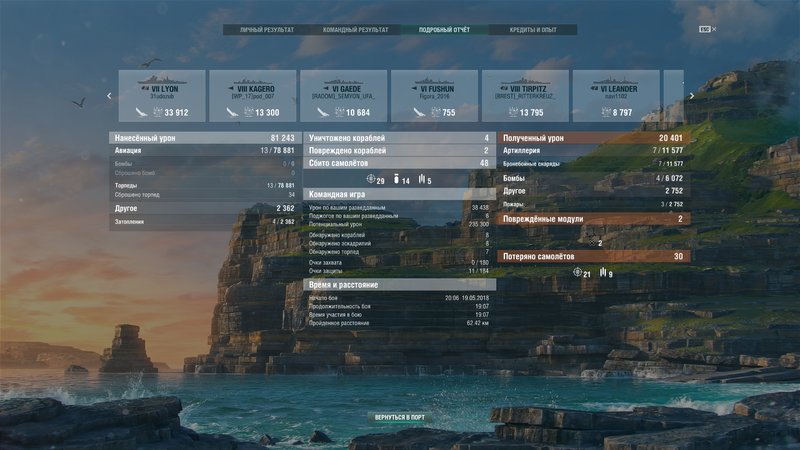Click the Авиация row showing 13 / 78 881
This screenshot has height=450, width=800.
click(205, 151)
